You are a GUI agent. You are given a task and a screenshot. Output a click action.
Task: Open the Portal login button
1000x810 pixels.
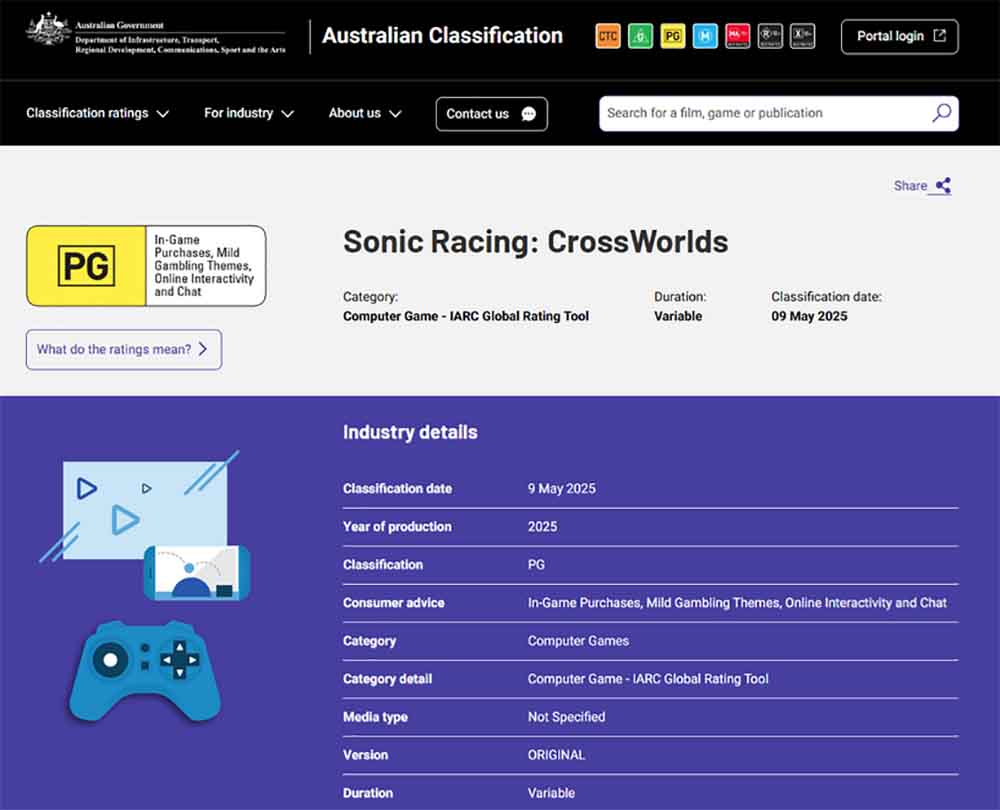coord(899,36)
